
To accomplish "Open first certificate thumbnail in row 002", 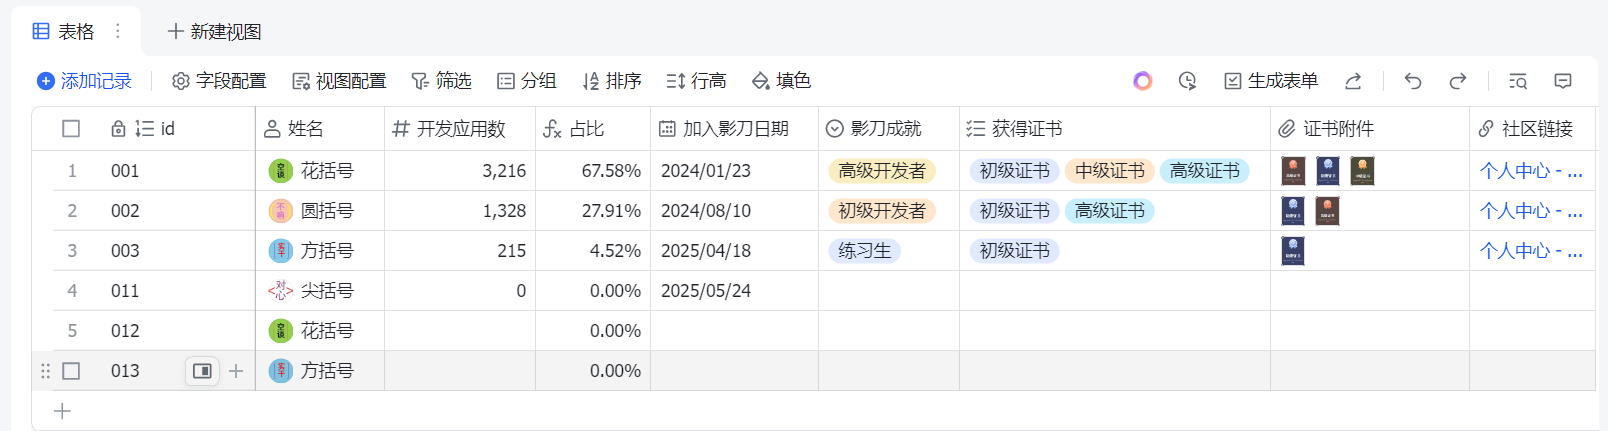I will (x=1292, y=211).
